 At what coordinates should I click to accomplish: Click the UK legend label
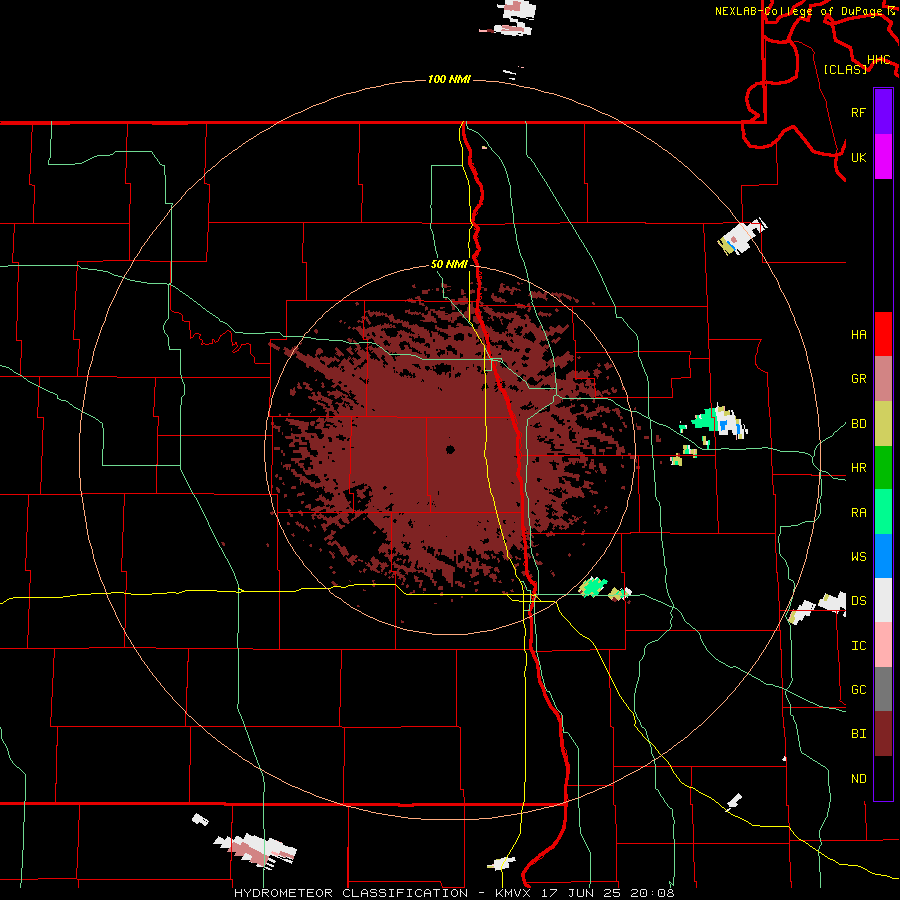click(x=858, y=157)
